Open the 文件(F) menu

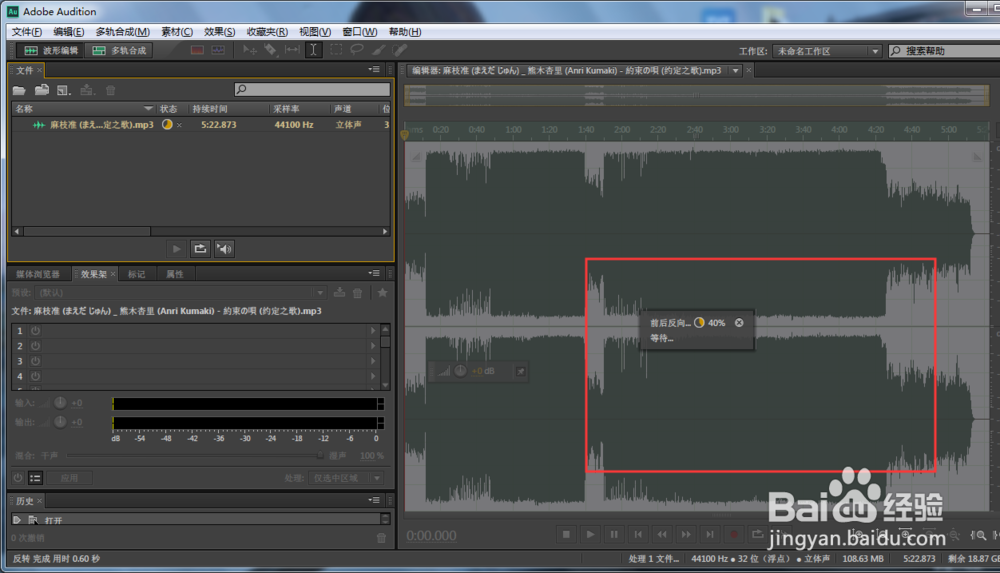coord(27,32)
